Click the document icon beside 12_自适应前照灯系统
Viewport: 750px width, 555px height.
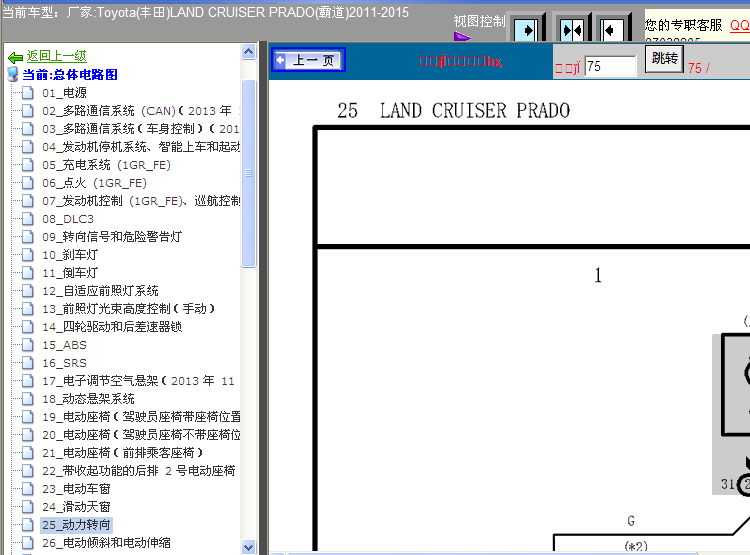point(28,291)
